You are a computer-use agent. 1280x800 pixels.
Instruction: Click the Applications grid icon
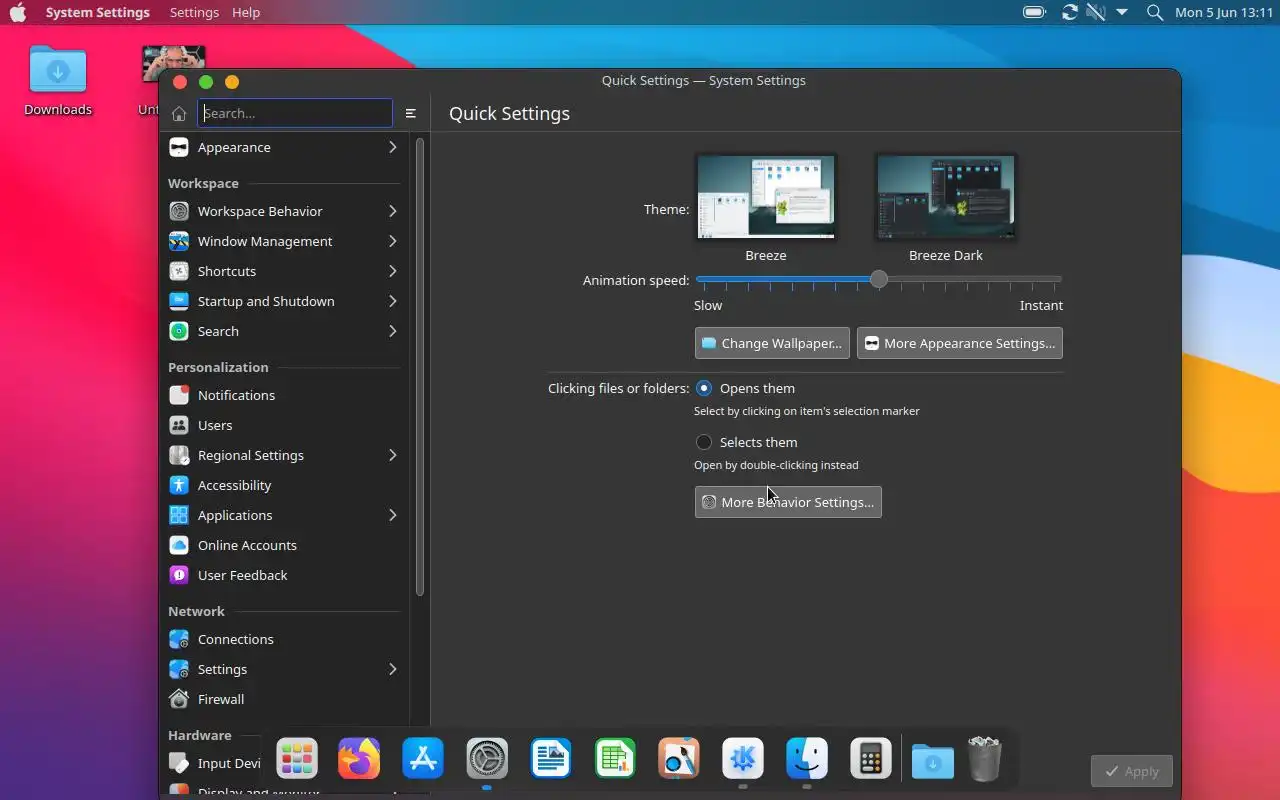point(179,515)
